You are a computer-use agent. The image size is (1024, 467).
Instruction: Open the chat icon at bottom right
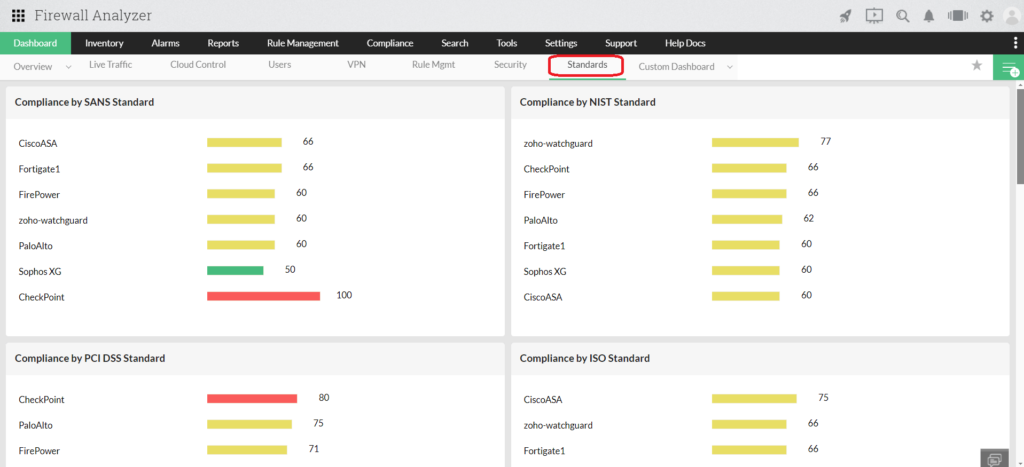995,459
